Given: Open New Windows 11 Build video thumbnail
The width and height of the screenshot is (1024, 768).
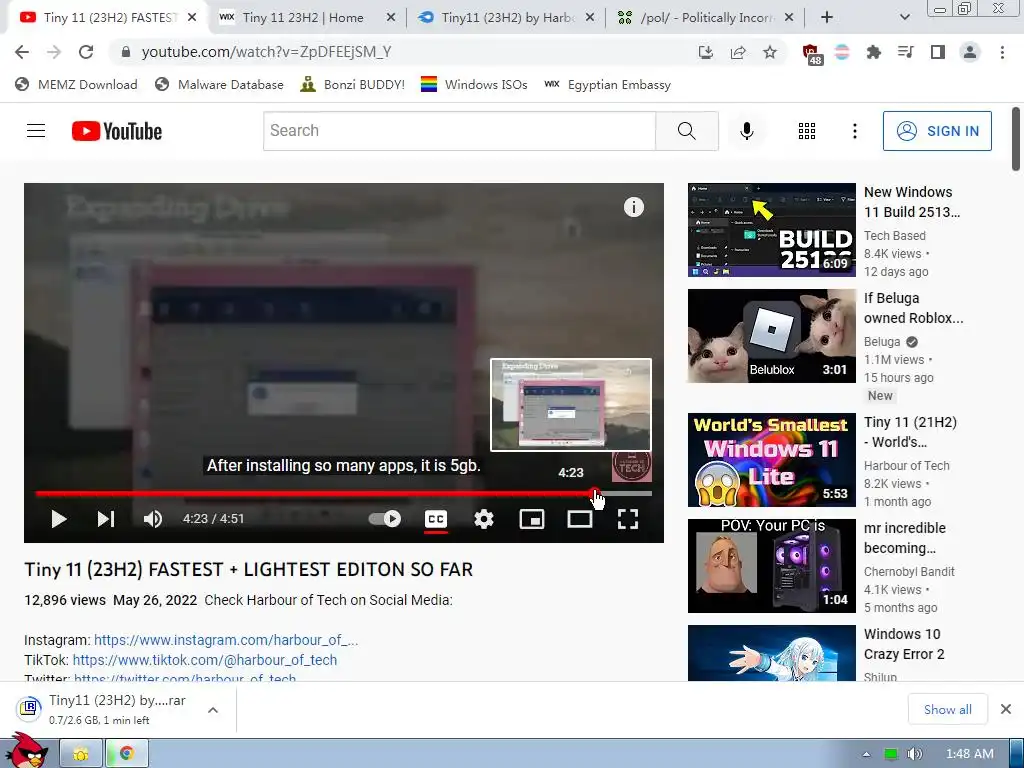Looking at the screenshot, I should tap(771, 230).
